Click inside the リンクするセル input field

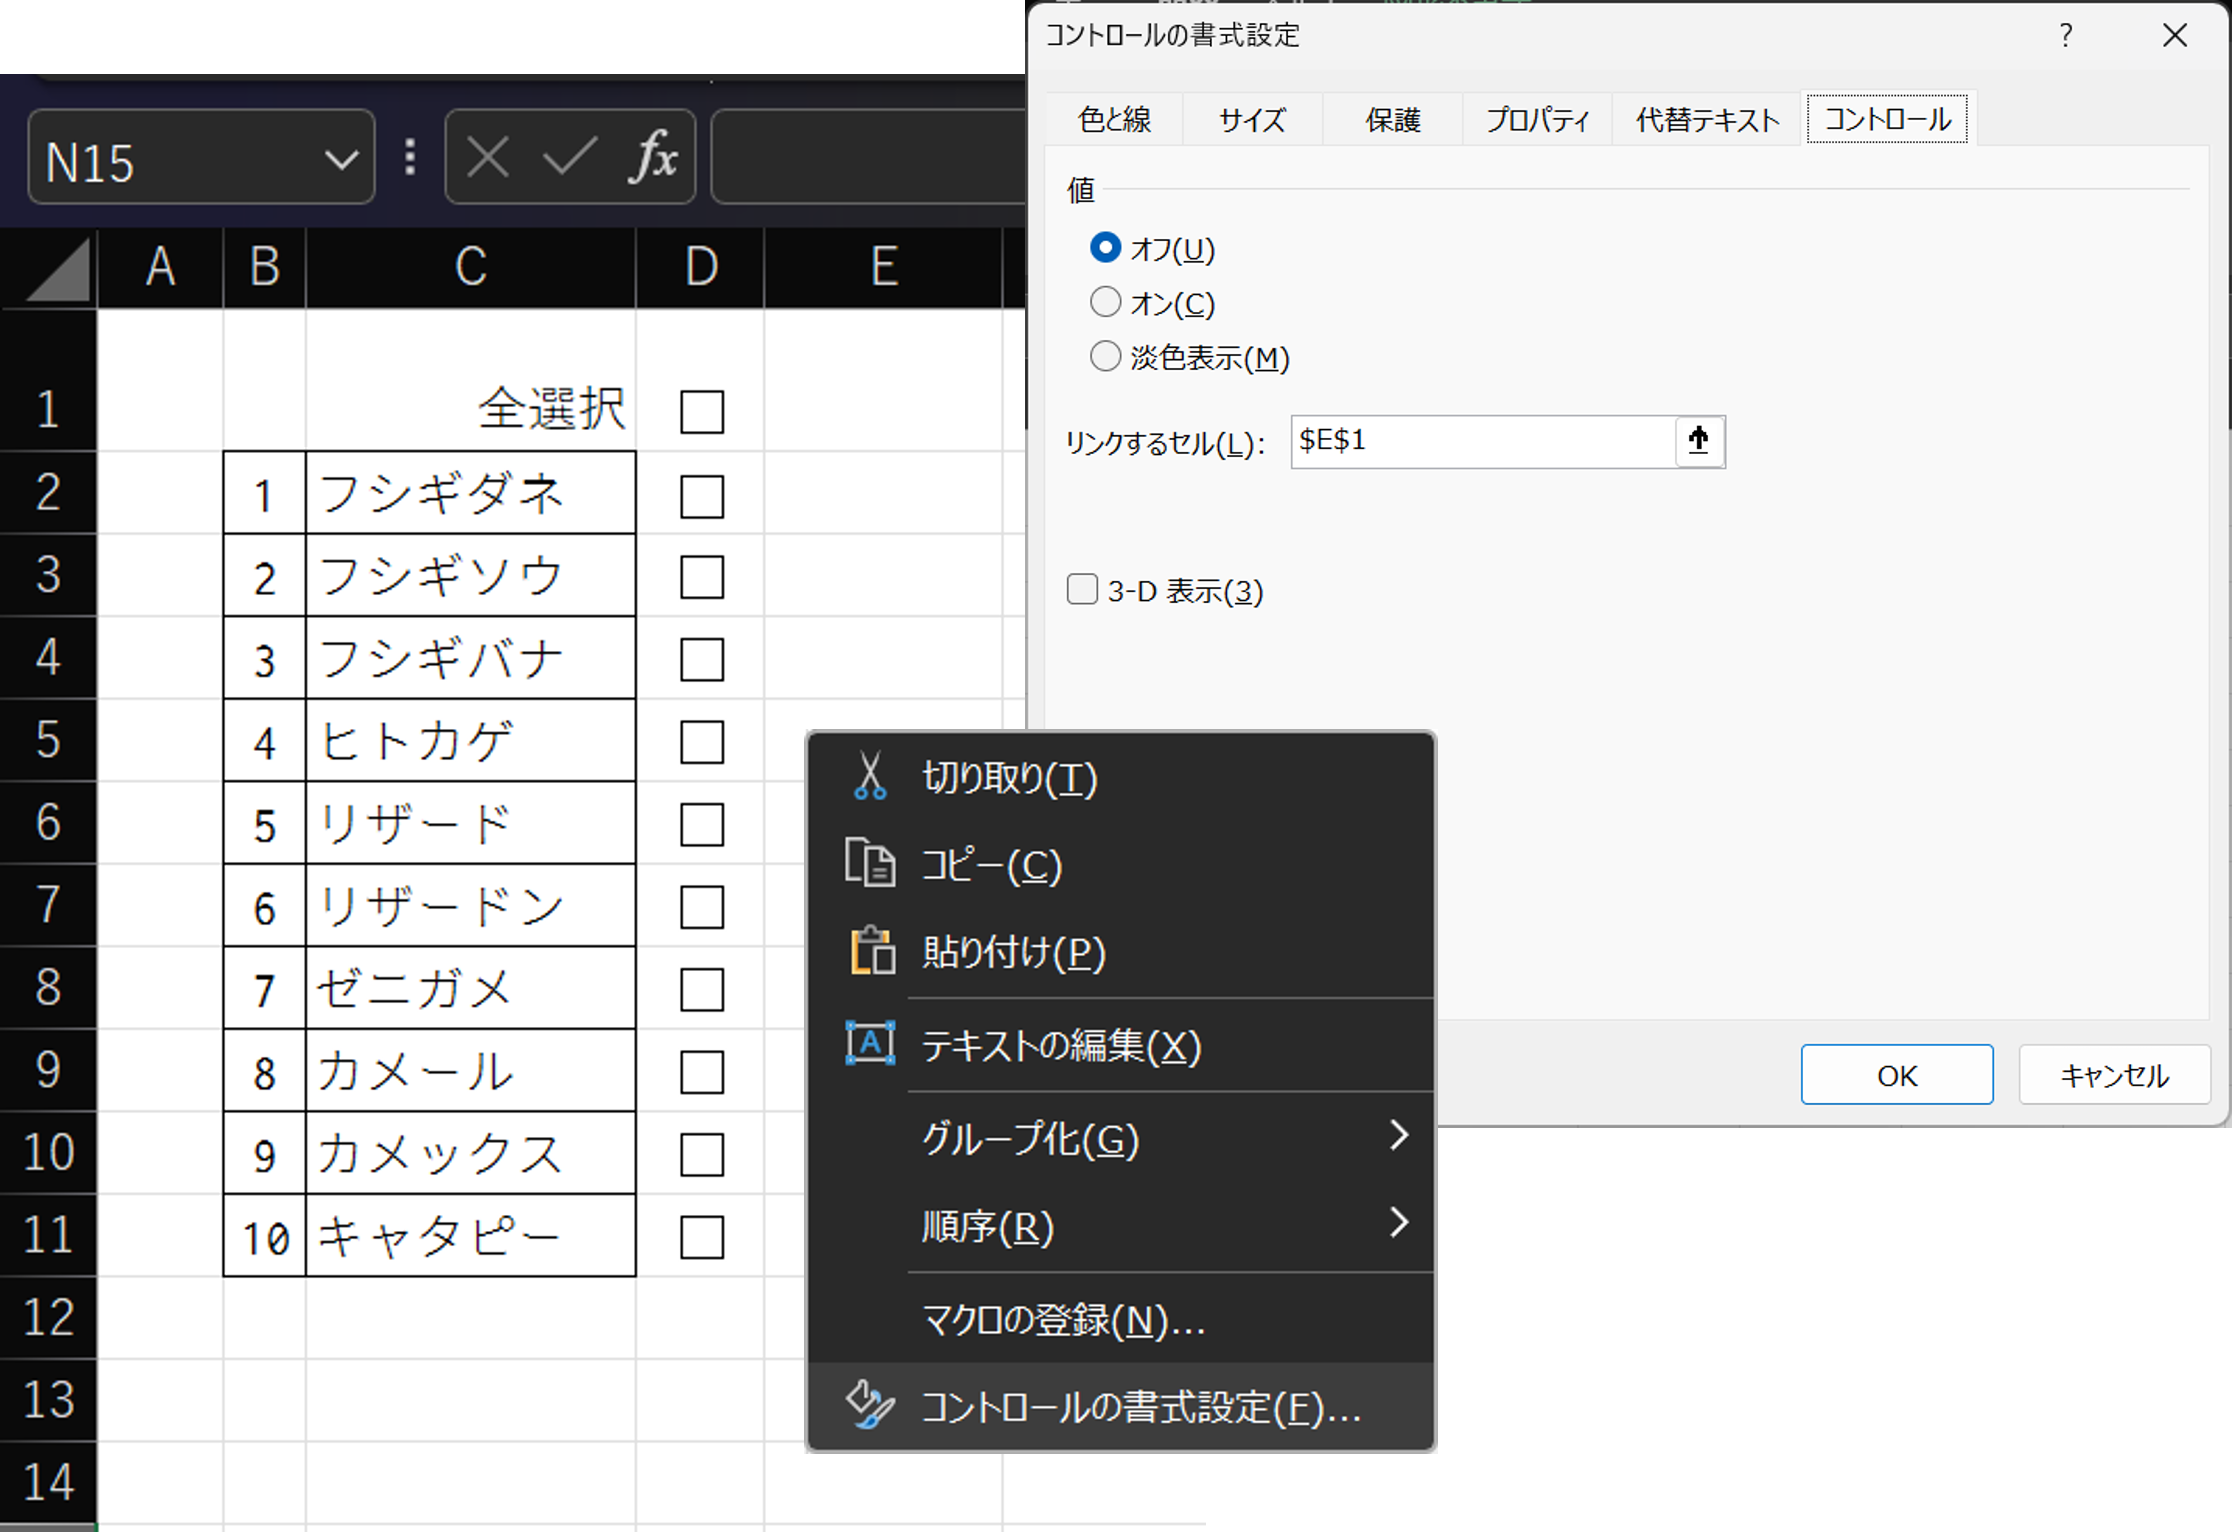1480,441
